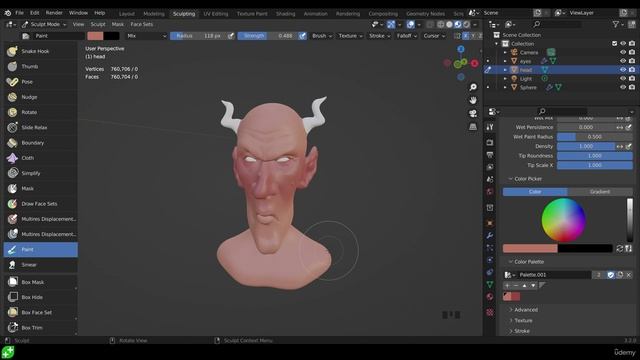Unlink the Palette.001 datablock
640x360 pixels.
point(629,275)
